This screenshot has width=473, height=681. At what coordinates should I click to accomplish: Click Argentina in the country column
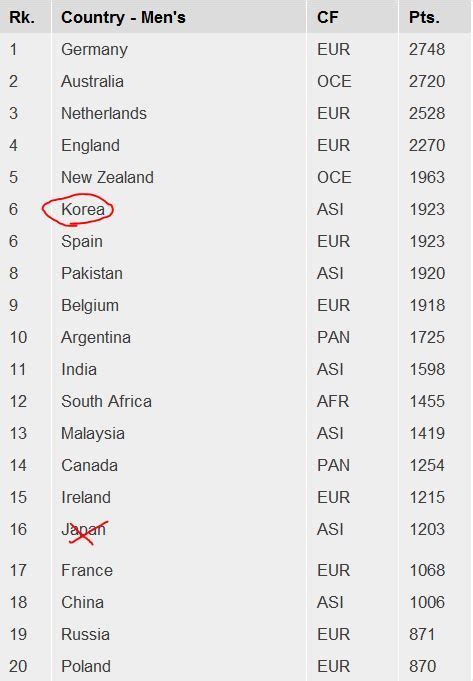96,337
